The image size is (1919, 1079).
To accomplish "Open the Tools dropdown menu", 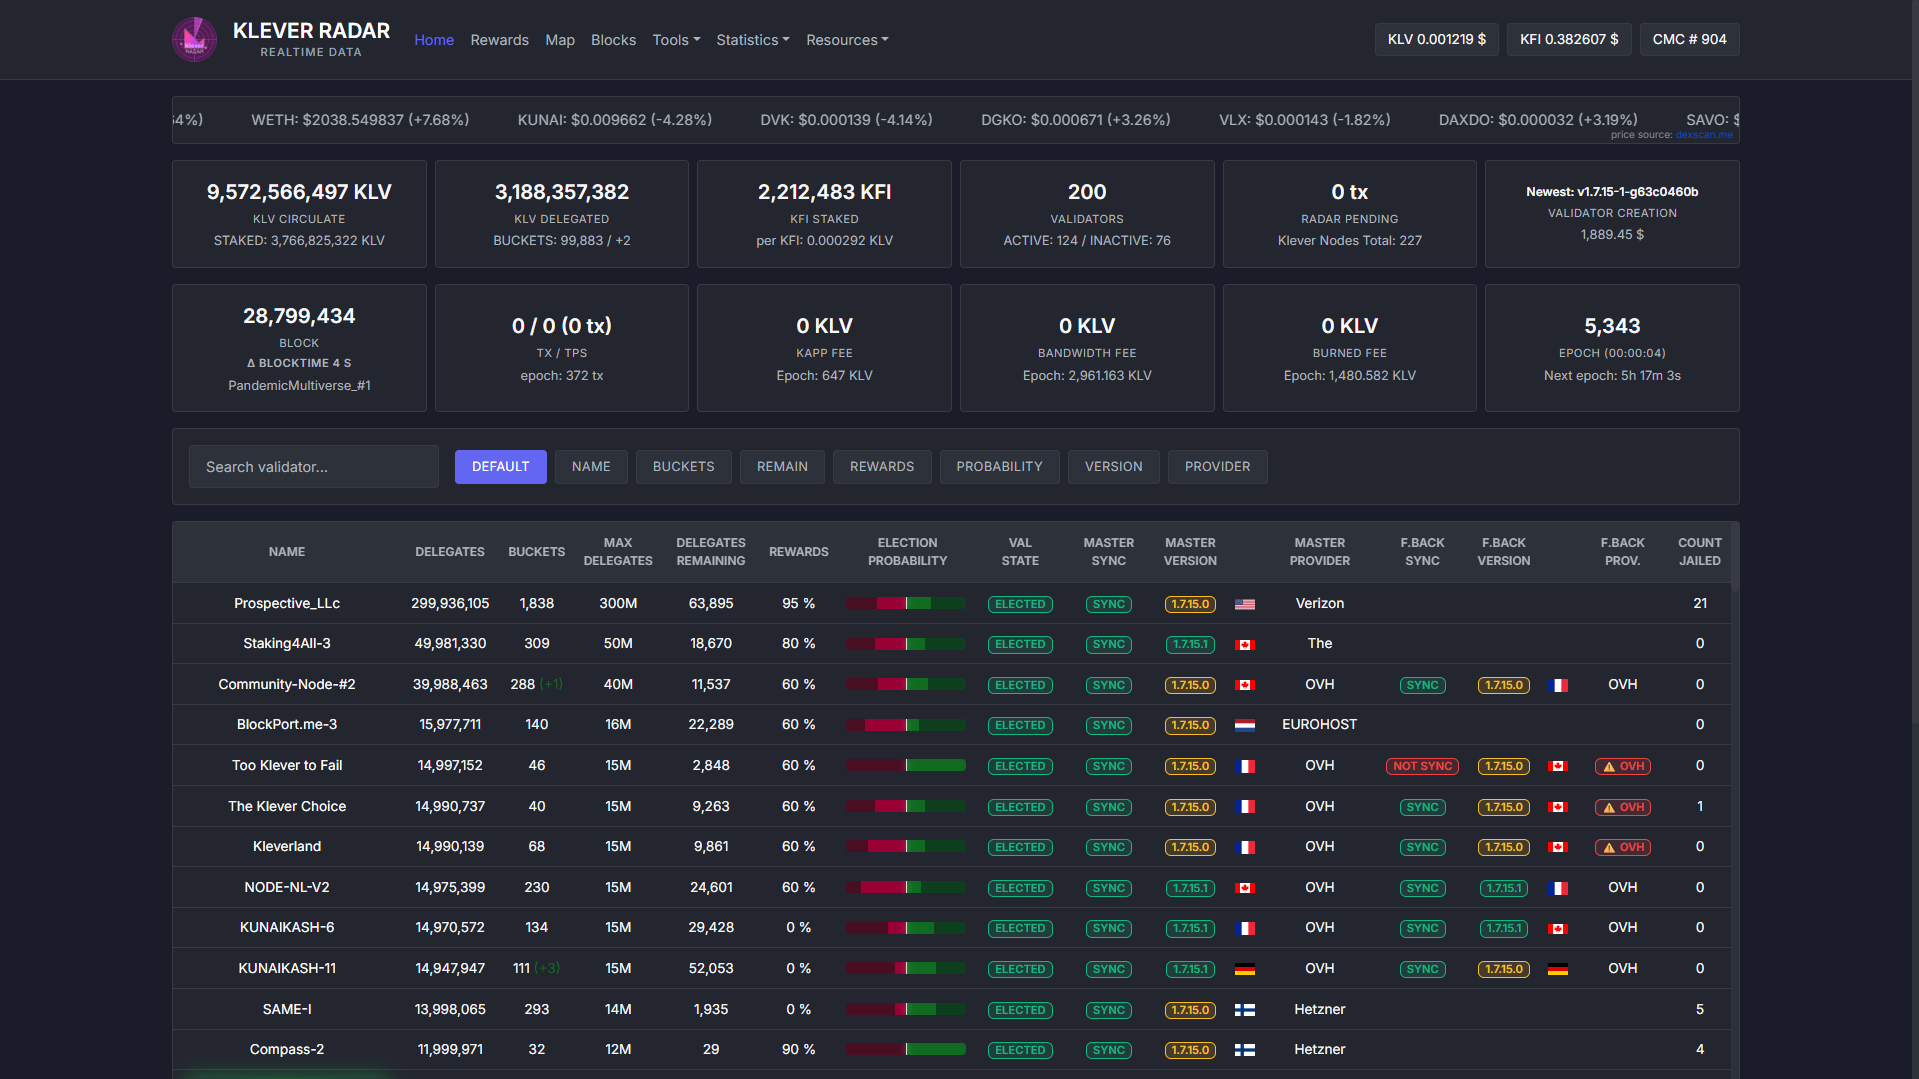I will click(676, 40).
